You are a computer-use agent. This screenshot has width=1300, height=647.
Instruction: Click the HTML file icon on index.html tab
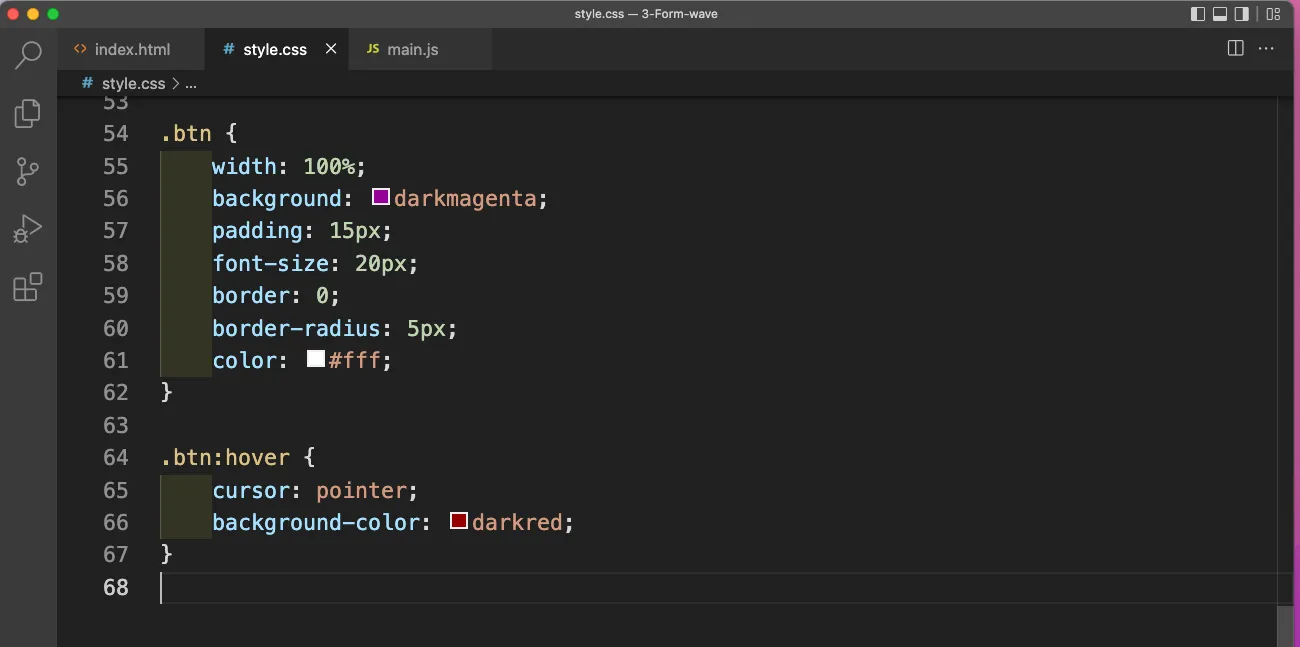pyautogui.click(x=81, y=49)
